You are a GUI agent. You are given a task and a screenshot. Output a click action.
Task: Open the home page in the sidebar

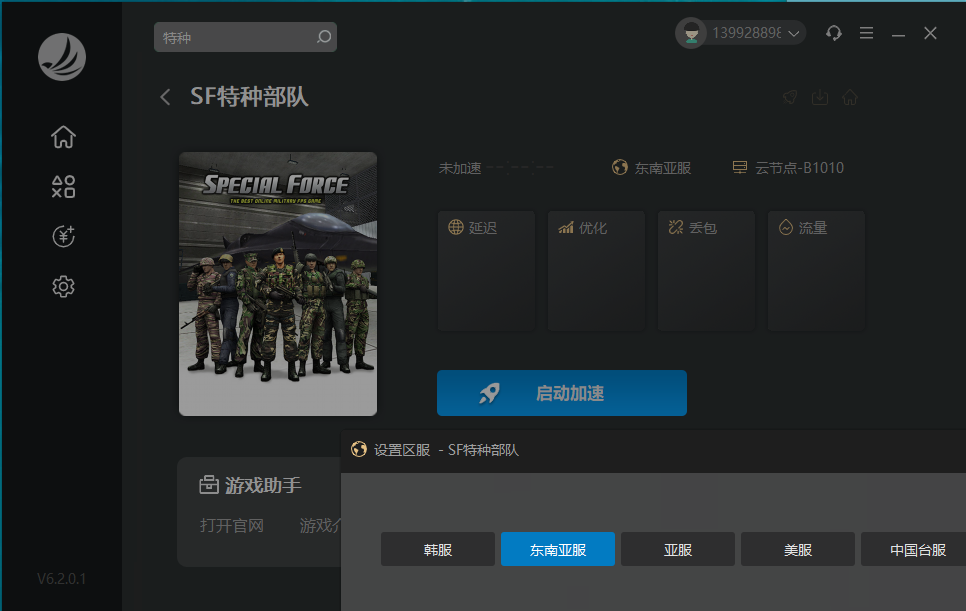click(63, 137)
